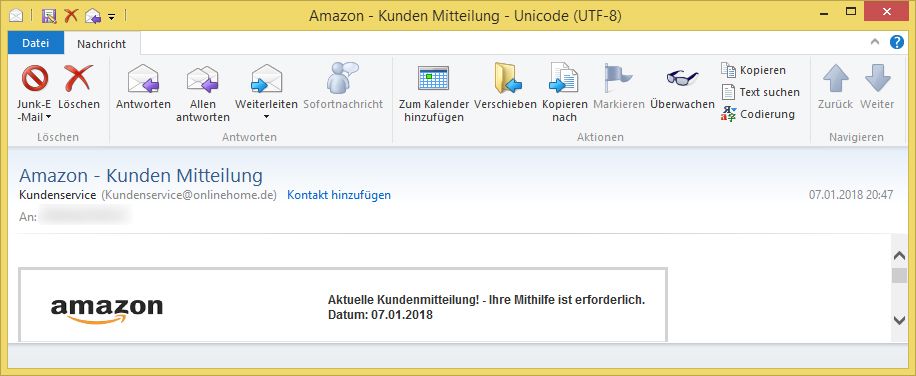Viewport: 916px width, 376px height.
Task: Click the message scrollbar thumb
Action: pyautogui.click(x=899, y=276)
